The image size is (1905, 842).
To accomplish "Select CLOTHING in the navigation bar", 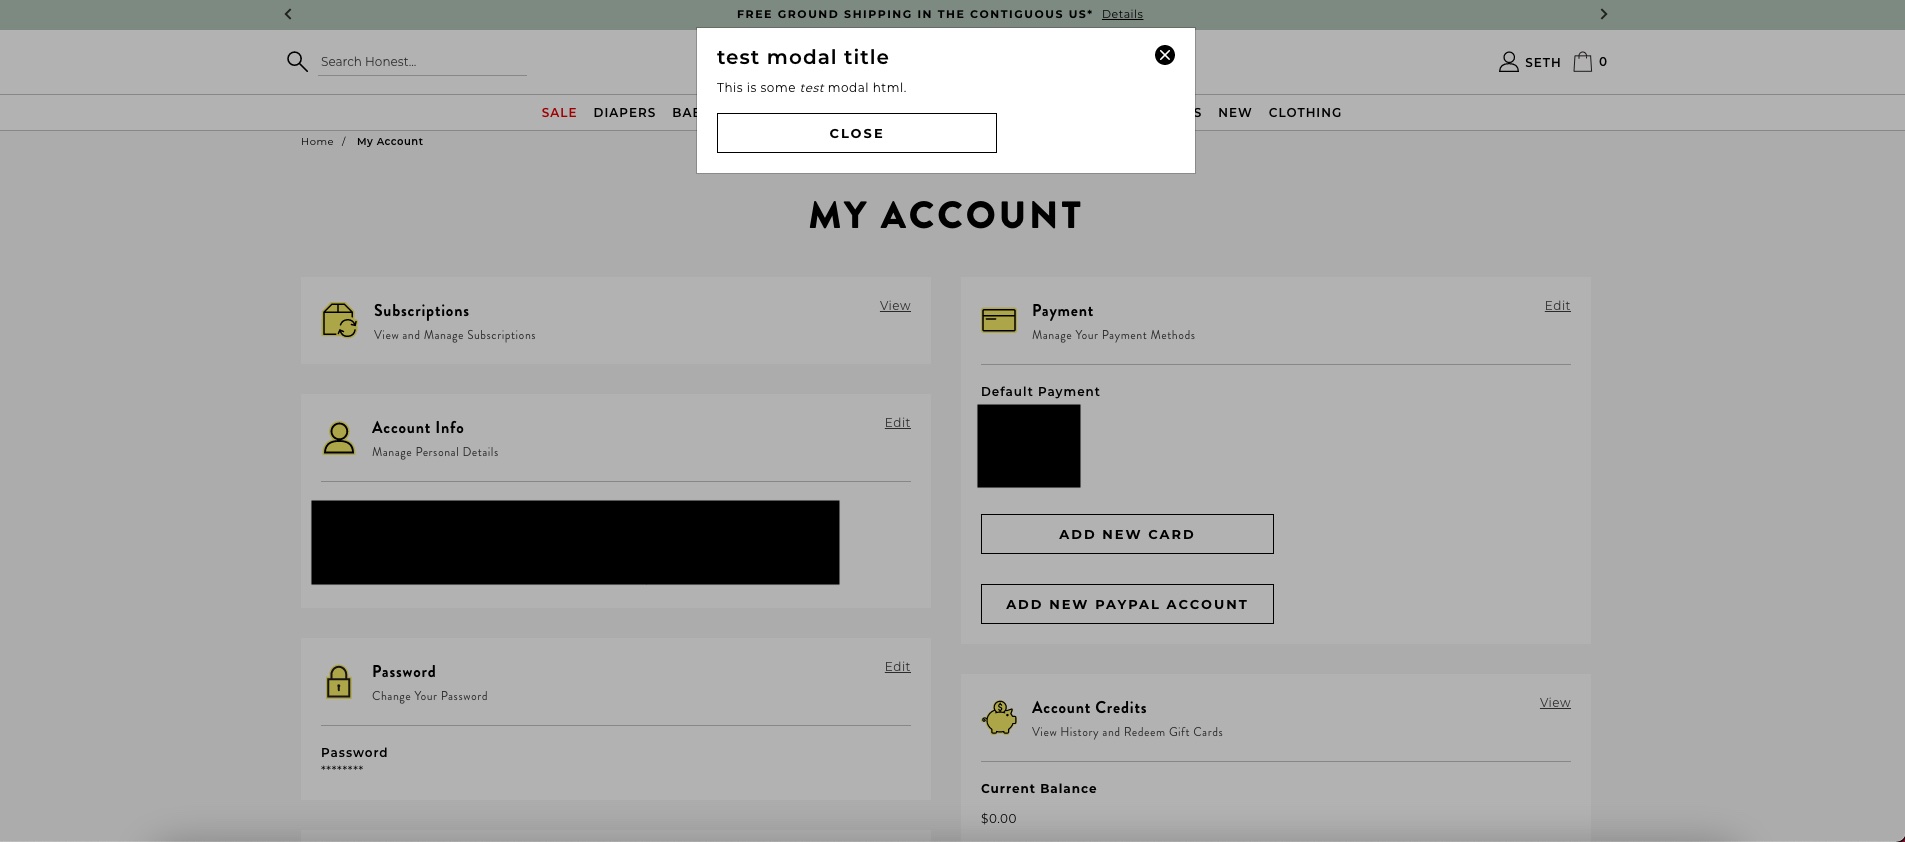I will click(1304, 113).
